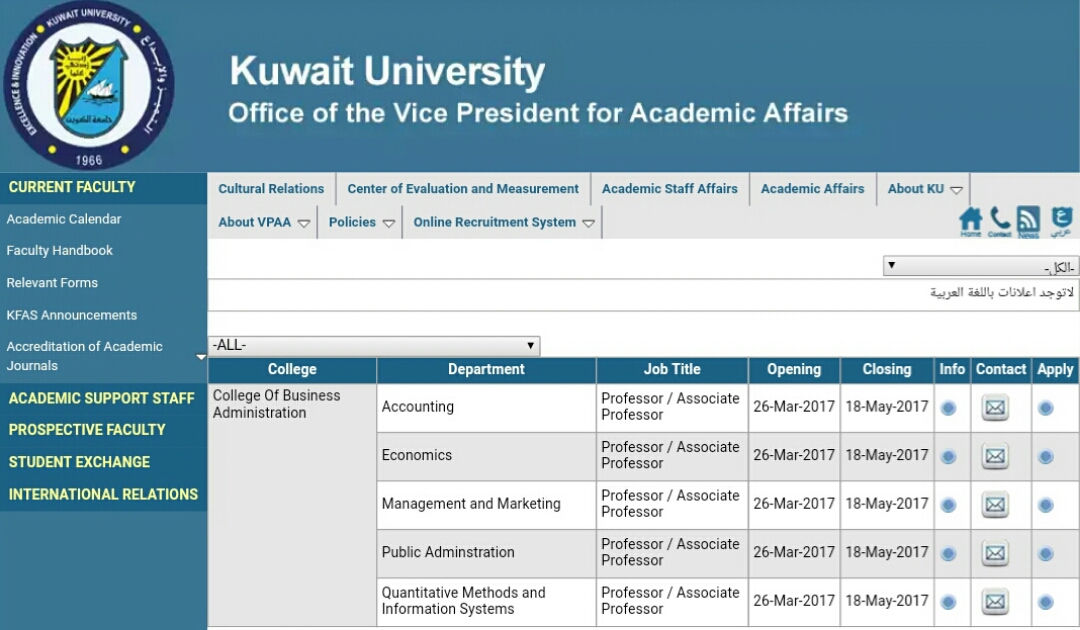Click the Contact envelope for Accounting

pyautogui.click(x=995, y=408)
